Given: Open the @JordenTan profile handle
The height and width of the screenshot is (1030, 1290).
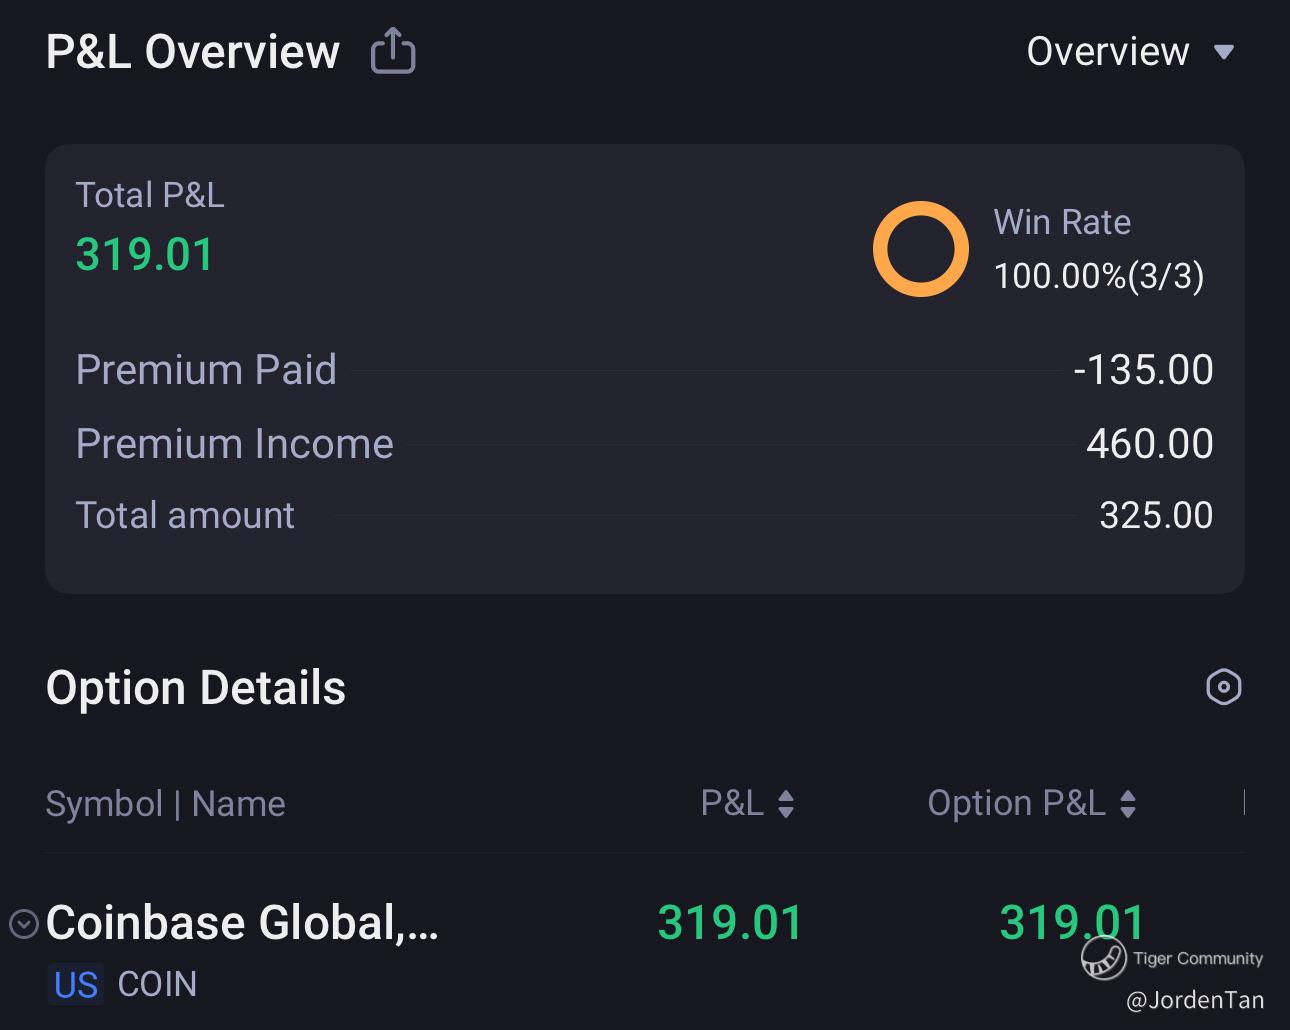Looking at the screenshot, I should (x=1195, y=1000).
